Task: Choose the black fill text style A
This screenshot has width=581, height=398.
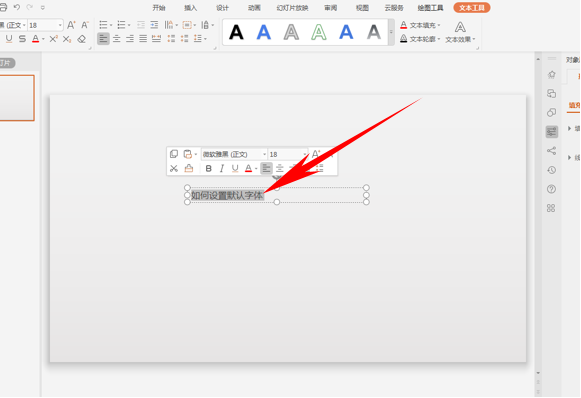Action: [x=236, y=32]
